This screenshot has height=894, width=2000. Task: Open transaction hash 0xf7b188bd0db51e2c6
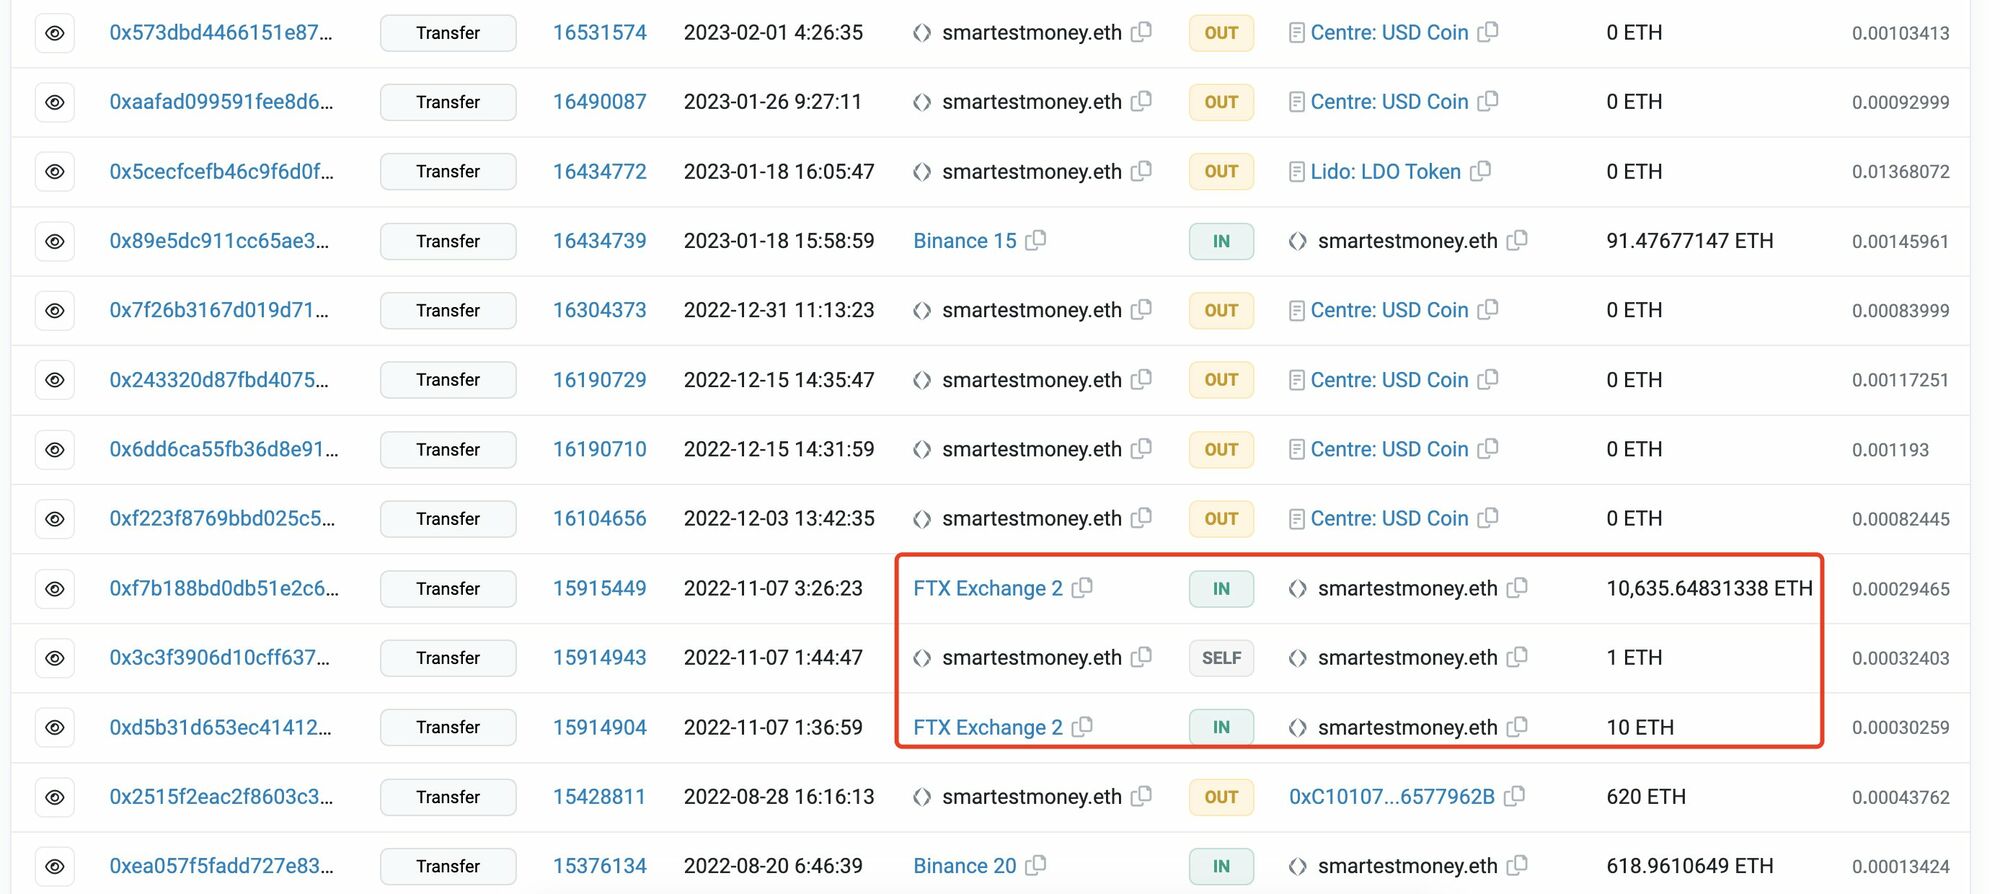tap(224, 589)
